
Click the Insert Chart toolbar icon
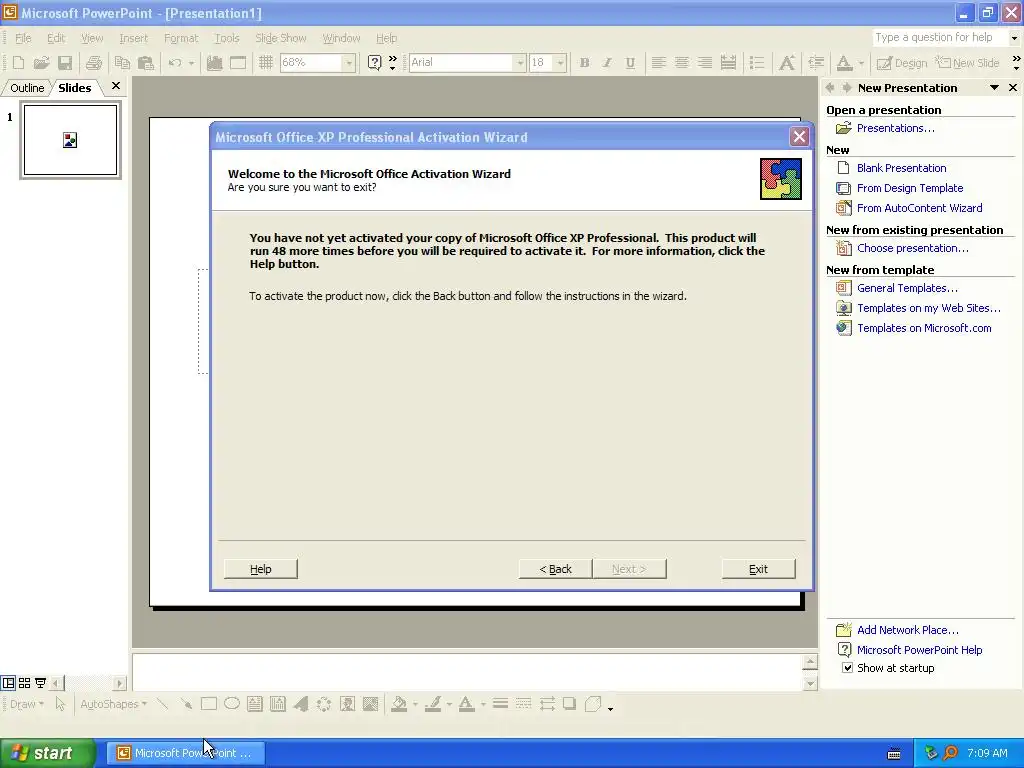point(214,63)
